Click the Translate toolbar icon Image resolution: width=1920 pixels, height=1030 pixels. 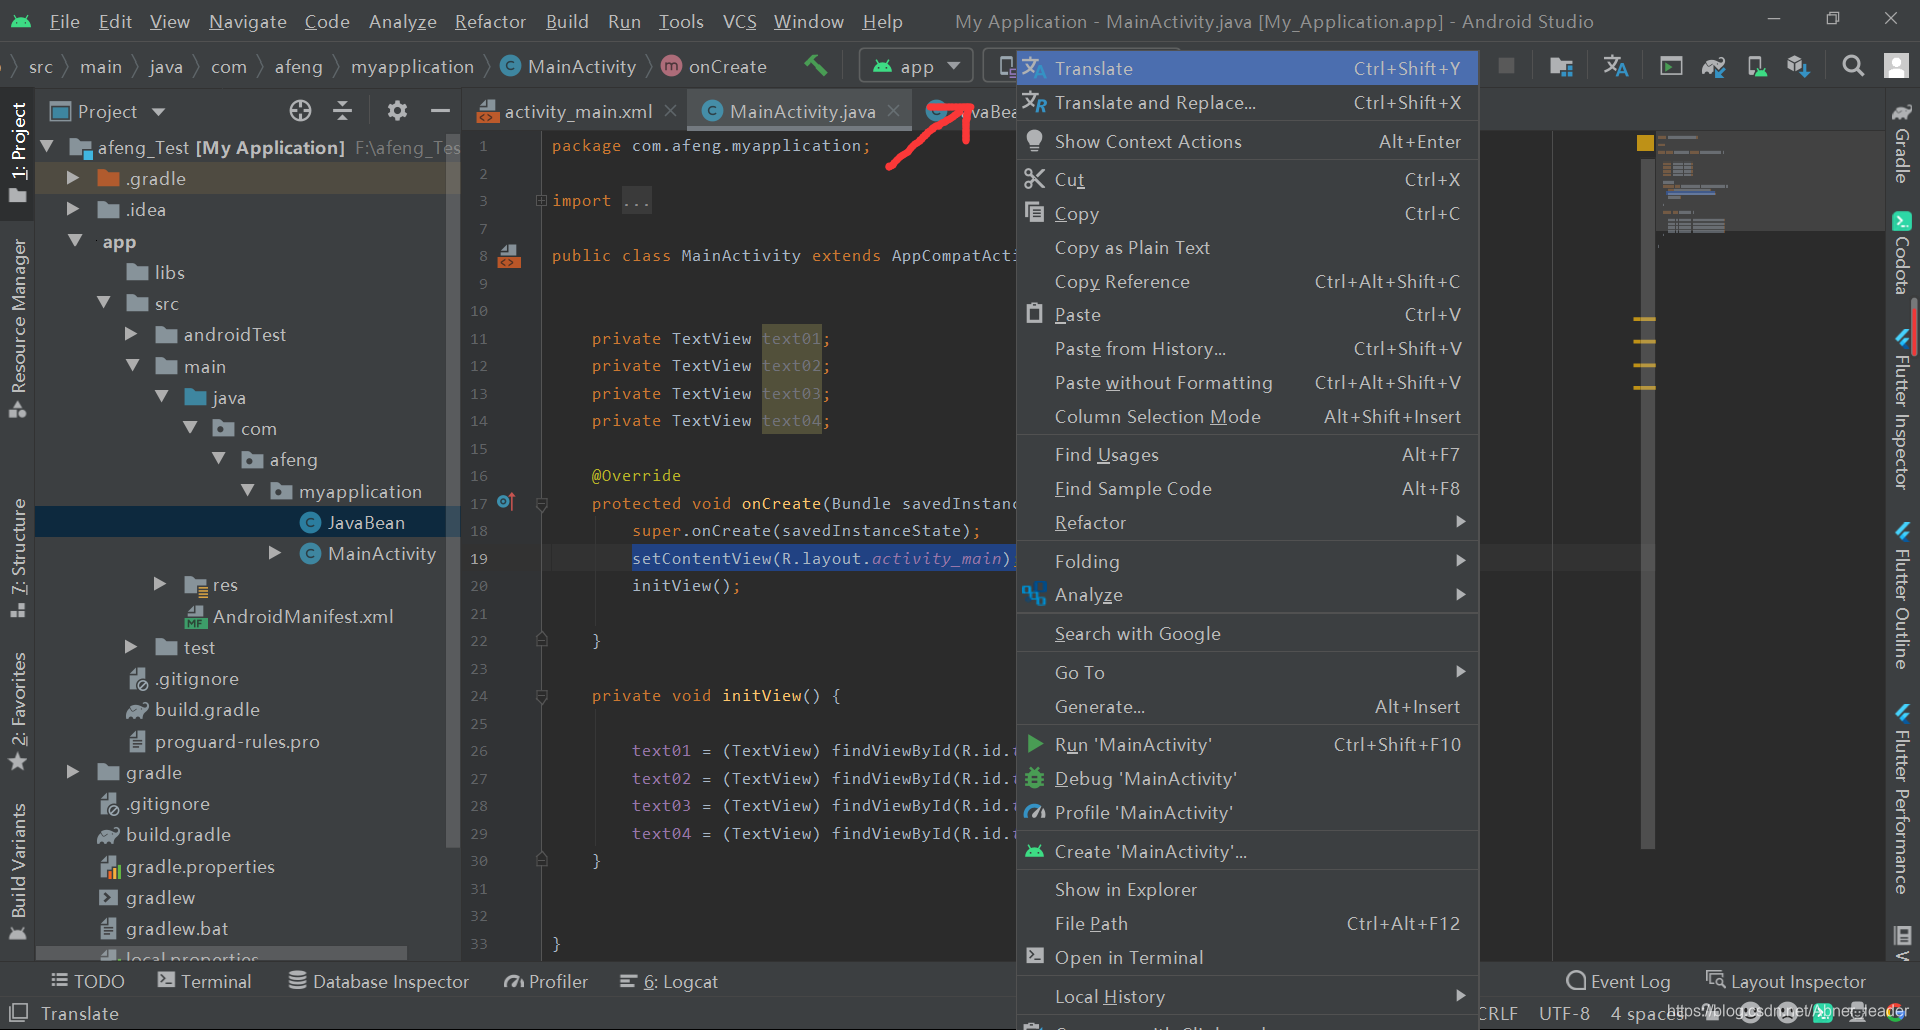click(x=1616, y=66)
